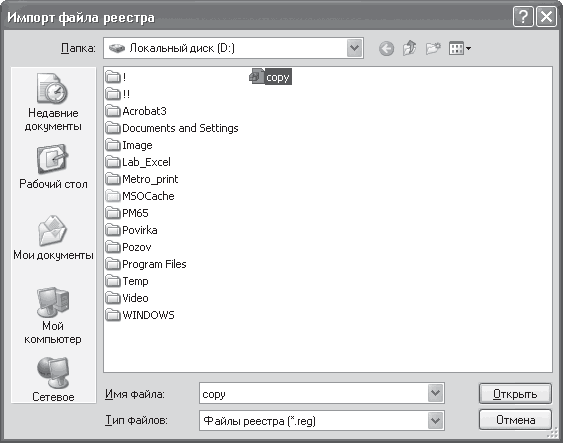Select Мой компьютер in sidebar
The height and width of the screenshot is (443, 563).
(53, 316)
